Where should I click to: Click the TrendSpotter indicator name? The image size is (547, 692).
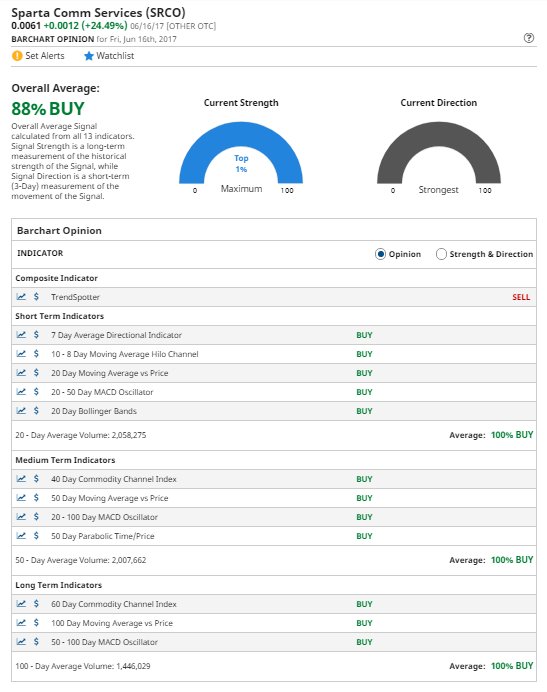coord(75,297)
